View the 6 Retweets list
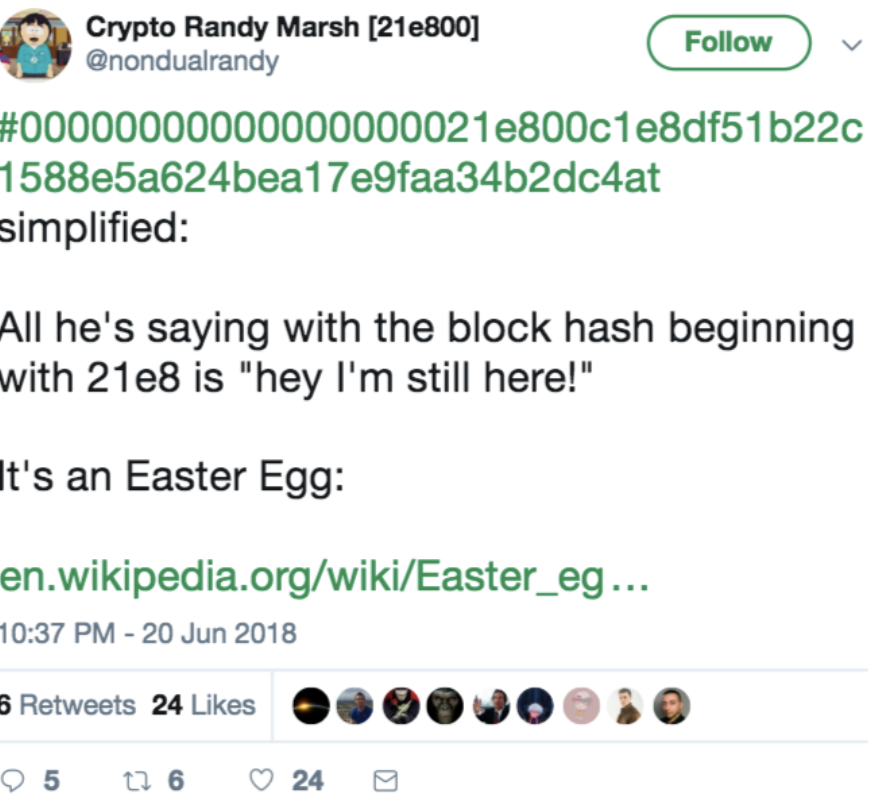Image resolution: width=886 pixels, height=802 pixels. point(68,705)
